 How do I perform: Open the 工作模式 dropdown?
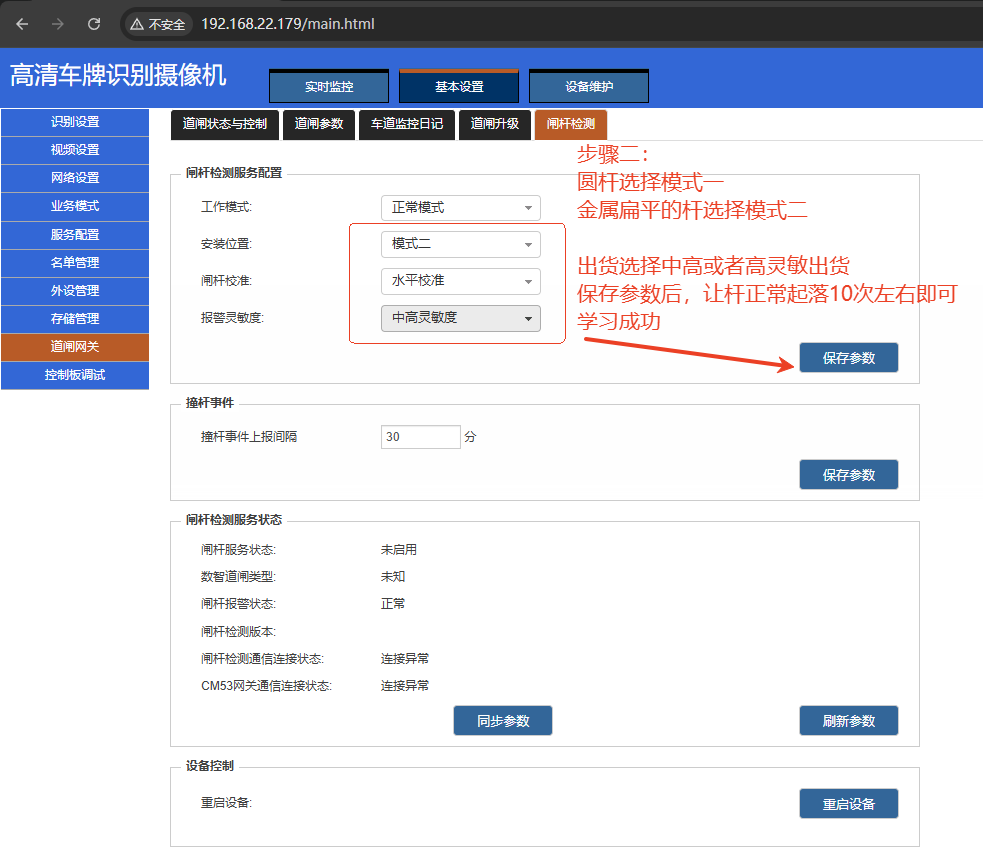coord(461,208)
